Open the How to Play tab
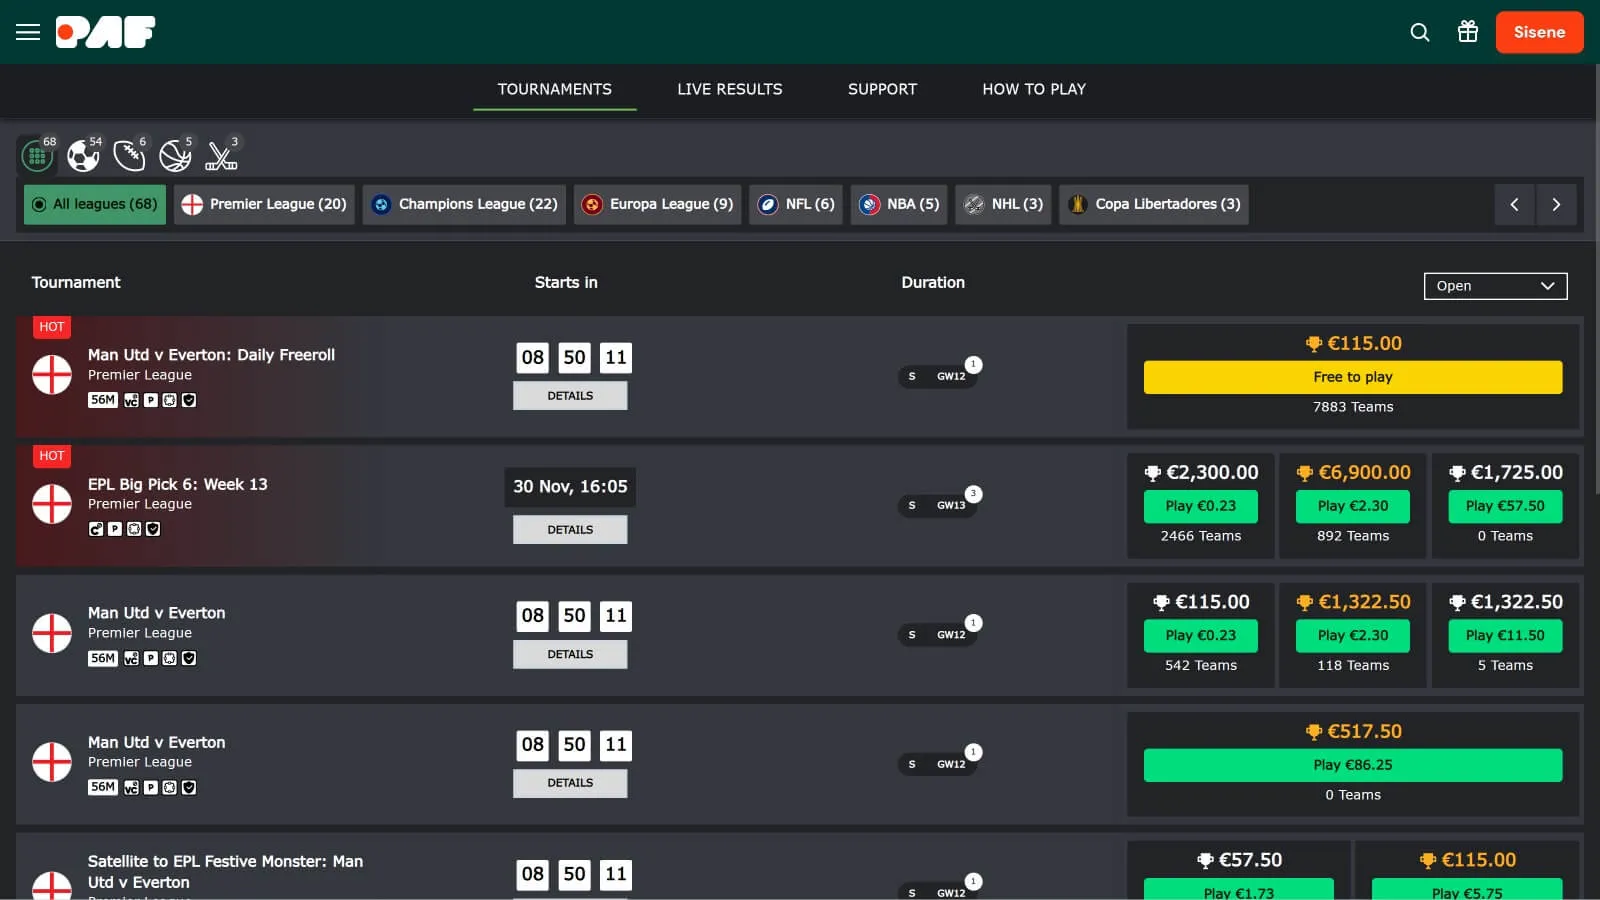This screenshot has width=1600, height=900. click(x=1033, y=89)
